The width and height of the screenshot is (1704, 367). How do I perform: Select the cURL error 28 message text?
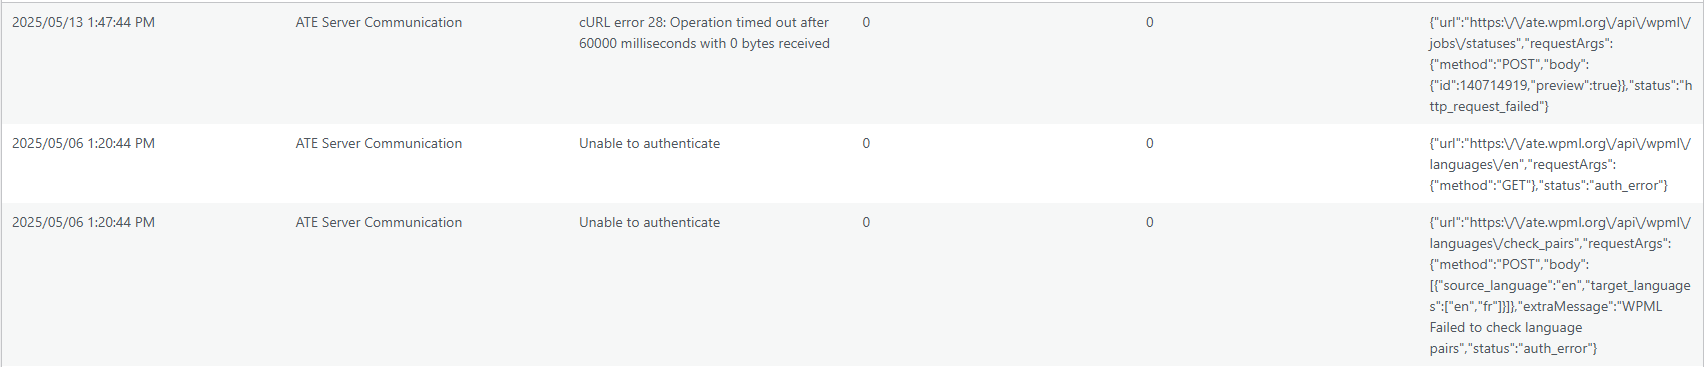click(704, 33)
